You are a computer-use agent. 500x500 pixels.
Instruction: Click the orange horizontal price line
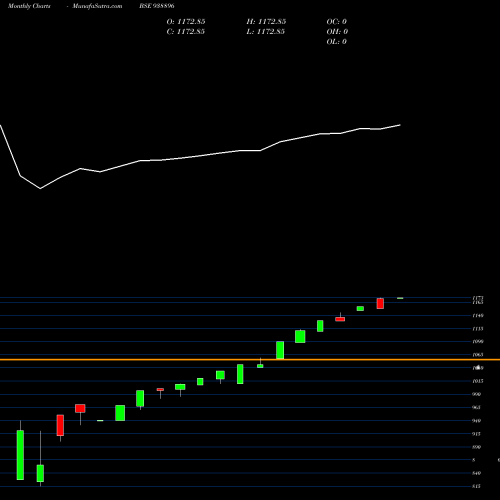[x=250, y=360]
